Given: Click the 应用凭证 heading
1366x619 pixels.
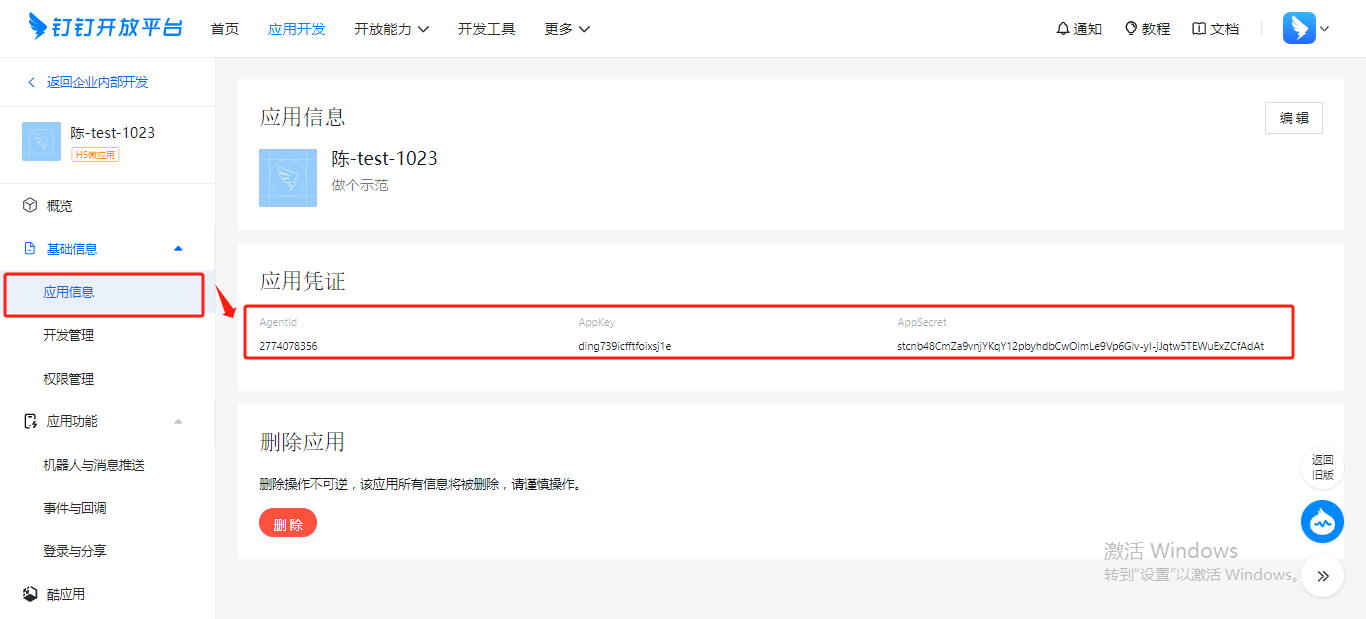Looking at the screenshot, I should click(303, 282).
